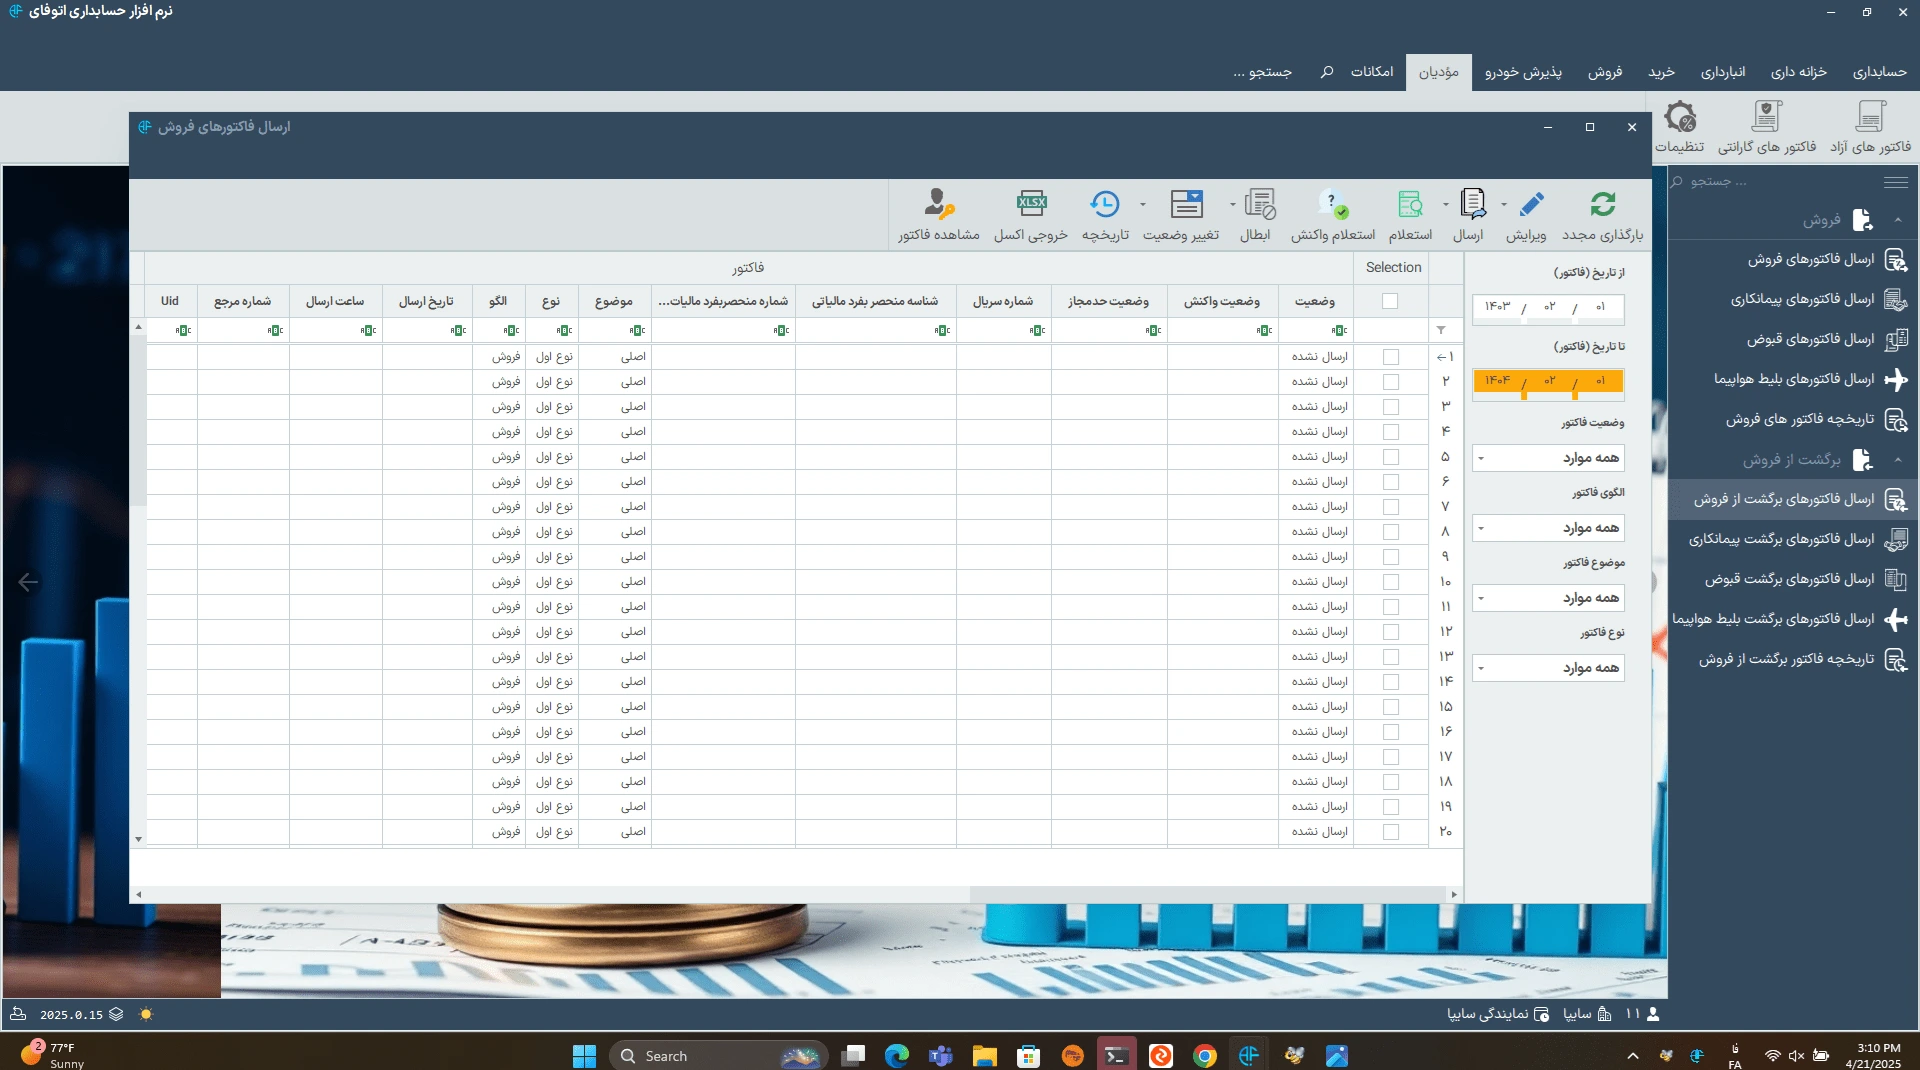Expand the arrow next to تغییر وضعیت button
This screenshot has height=1070, width=1920.
click(x=1143, y=205)
